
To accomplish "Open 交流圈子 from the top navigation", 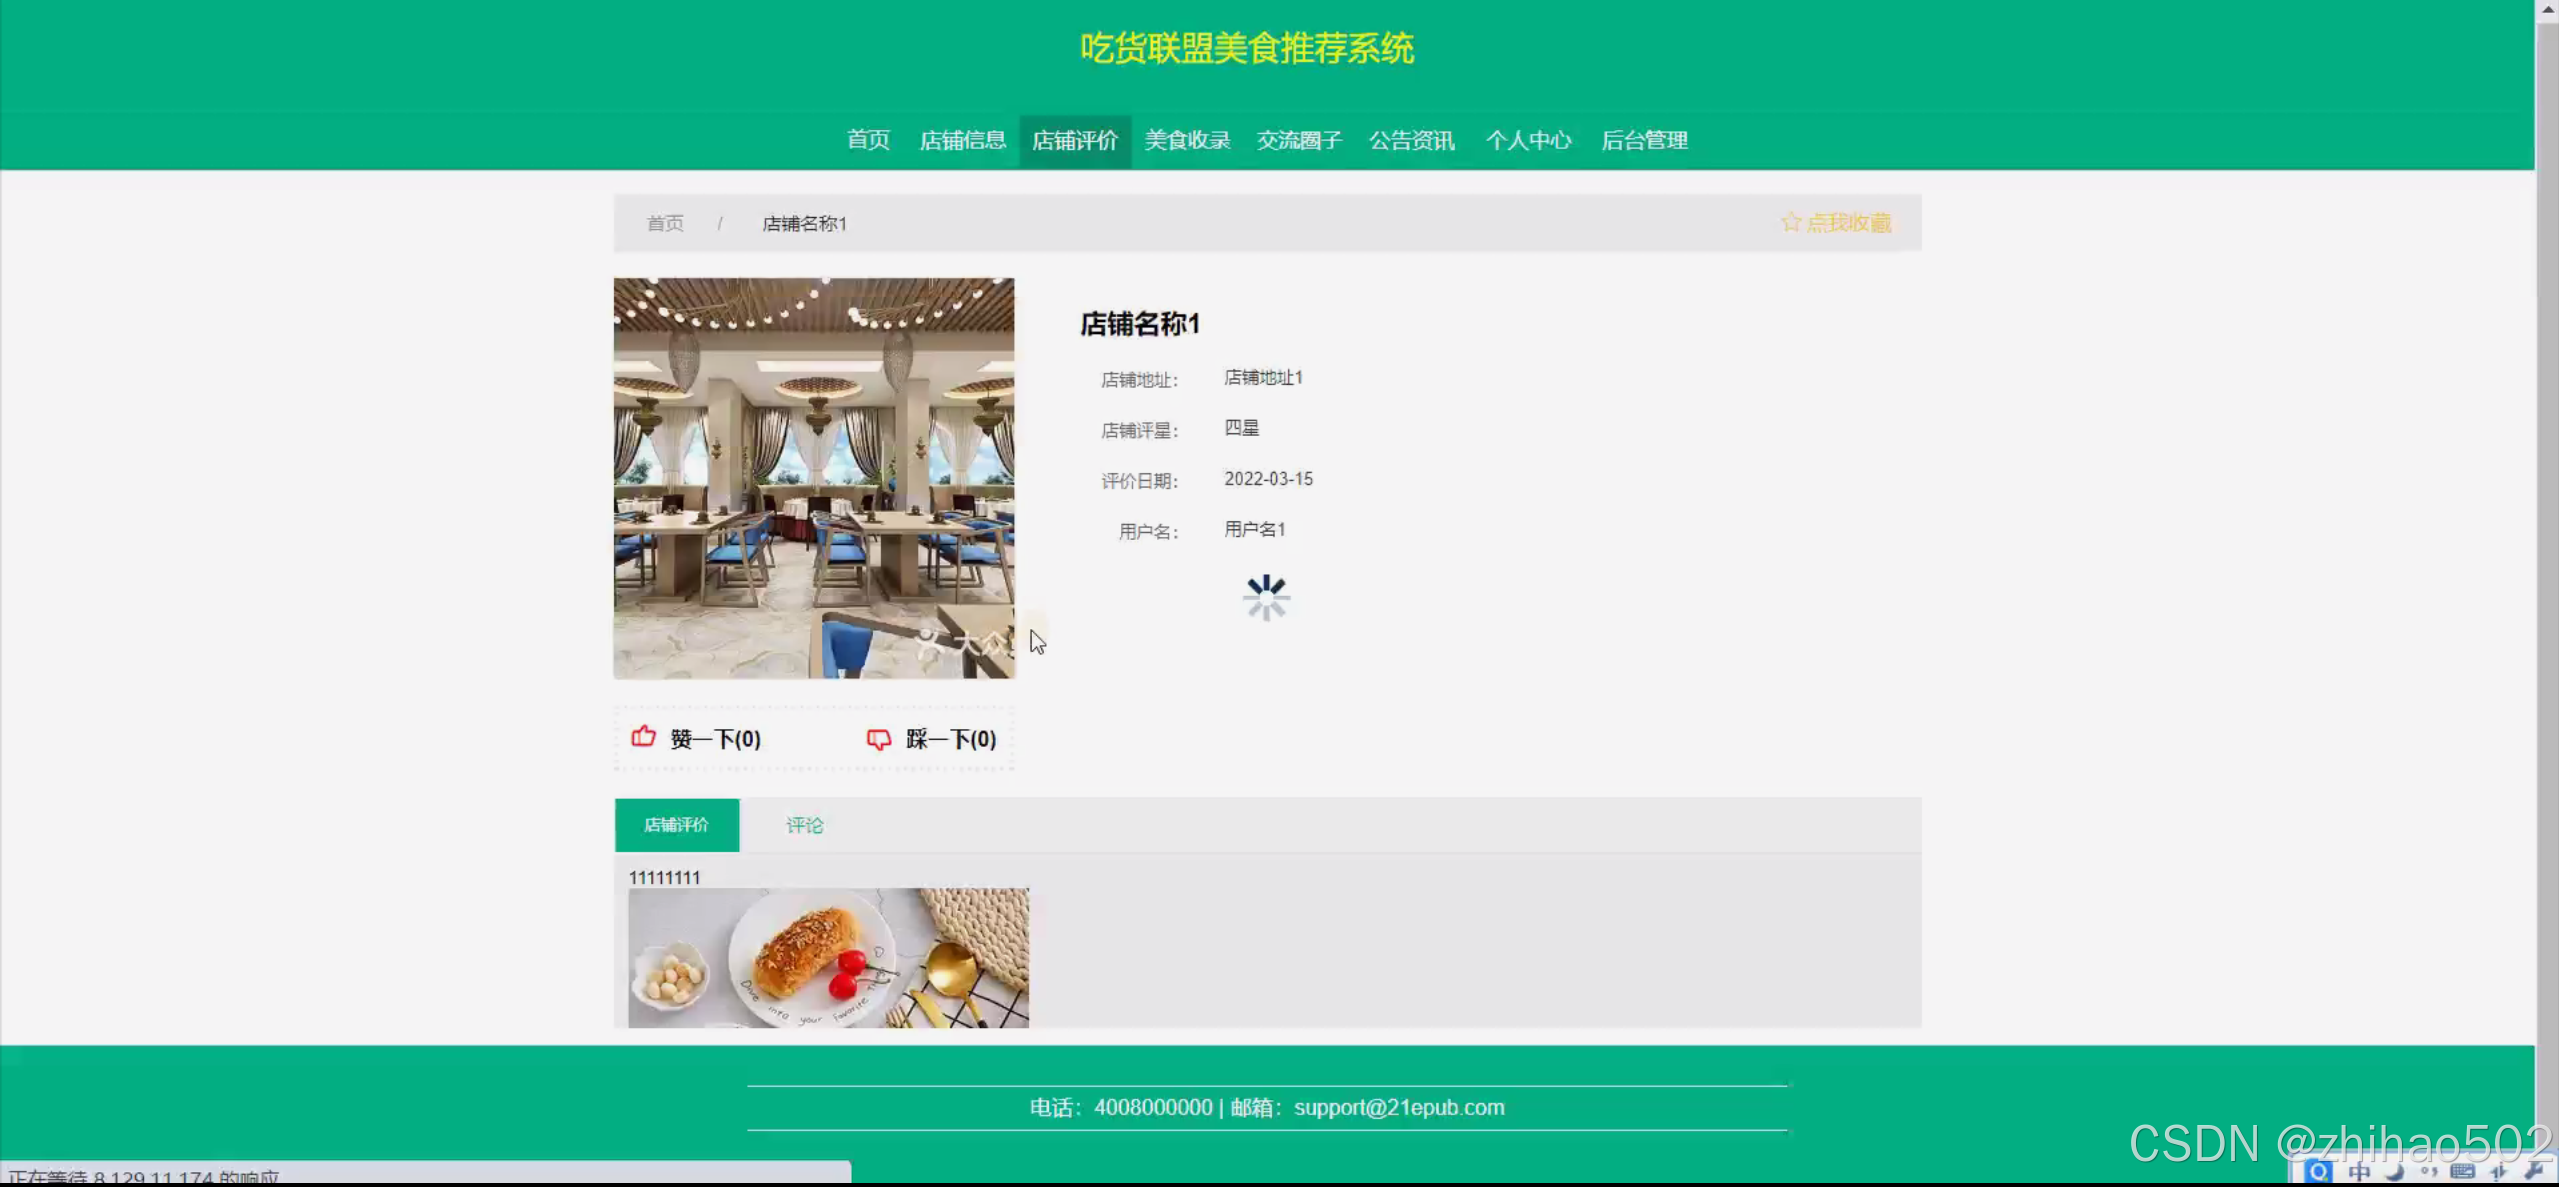I will (1299, 140).
